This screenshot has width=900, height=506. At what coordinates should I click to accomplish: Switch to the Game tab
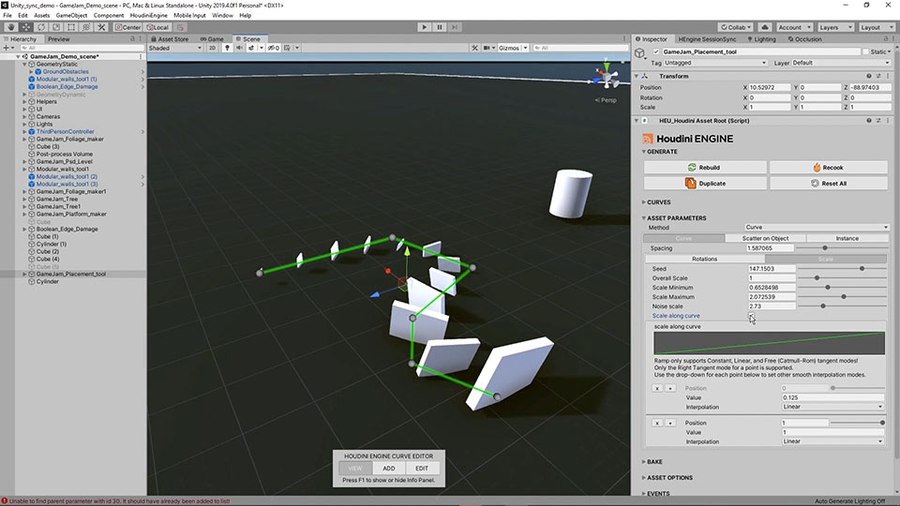tap(212, 39)
